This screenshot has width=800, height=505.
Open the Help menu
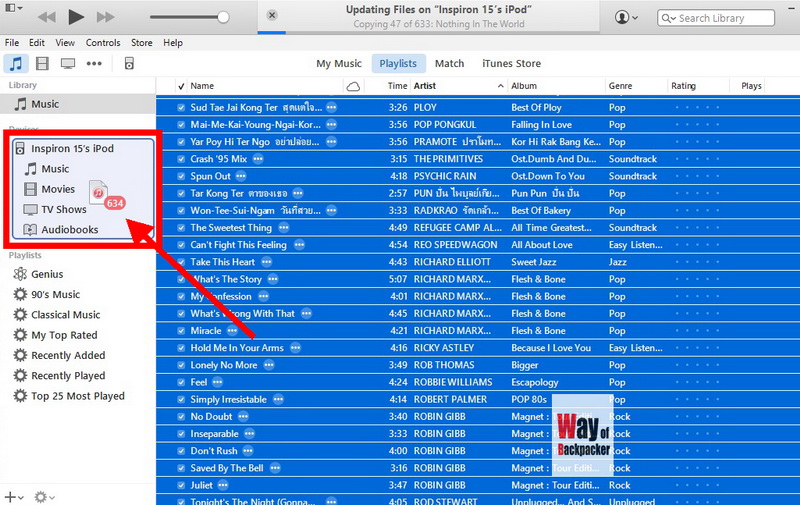(x=173, y=43)
